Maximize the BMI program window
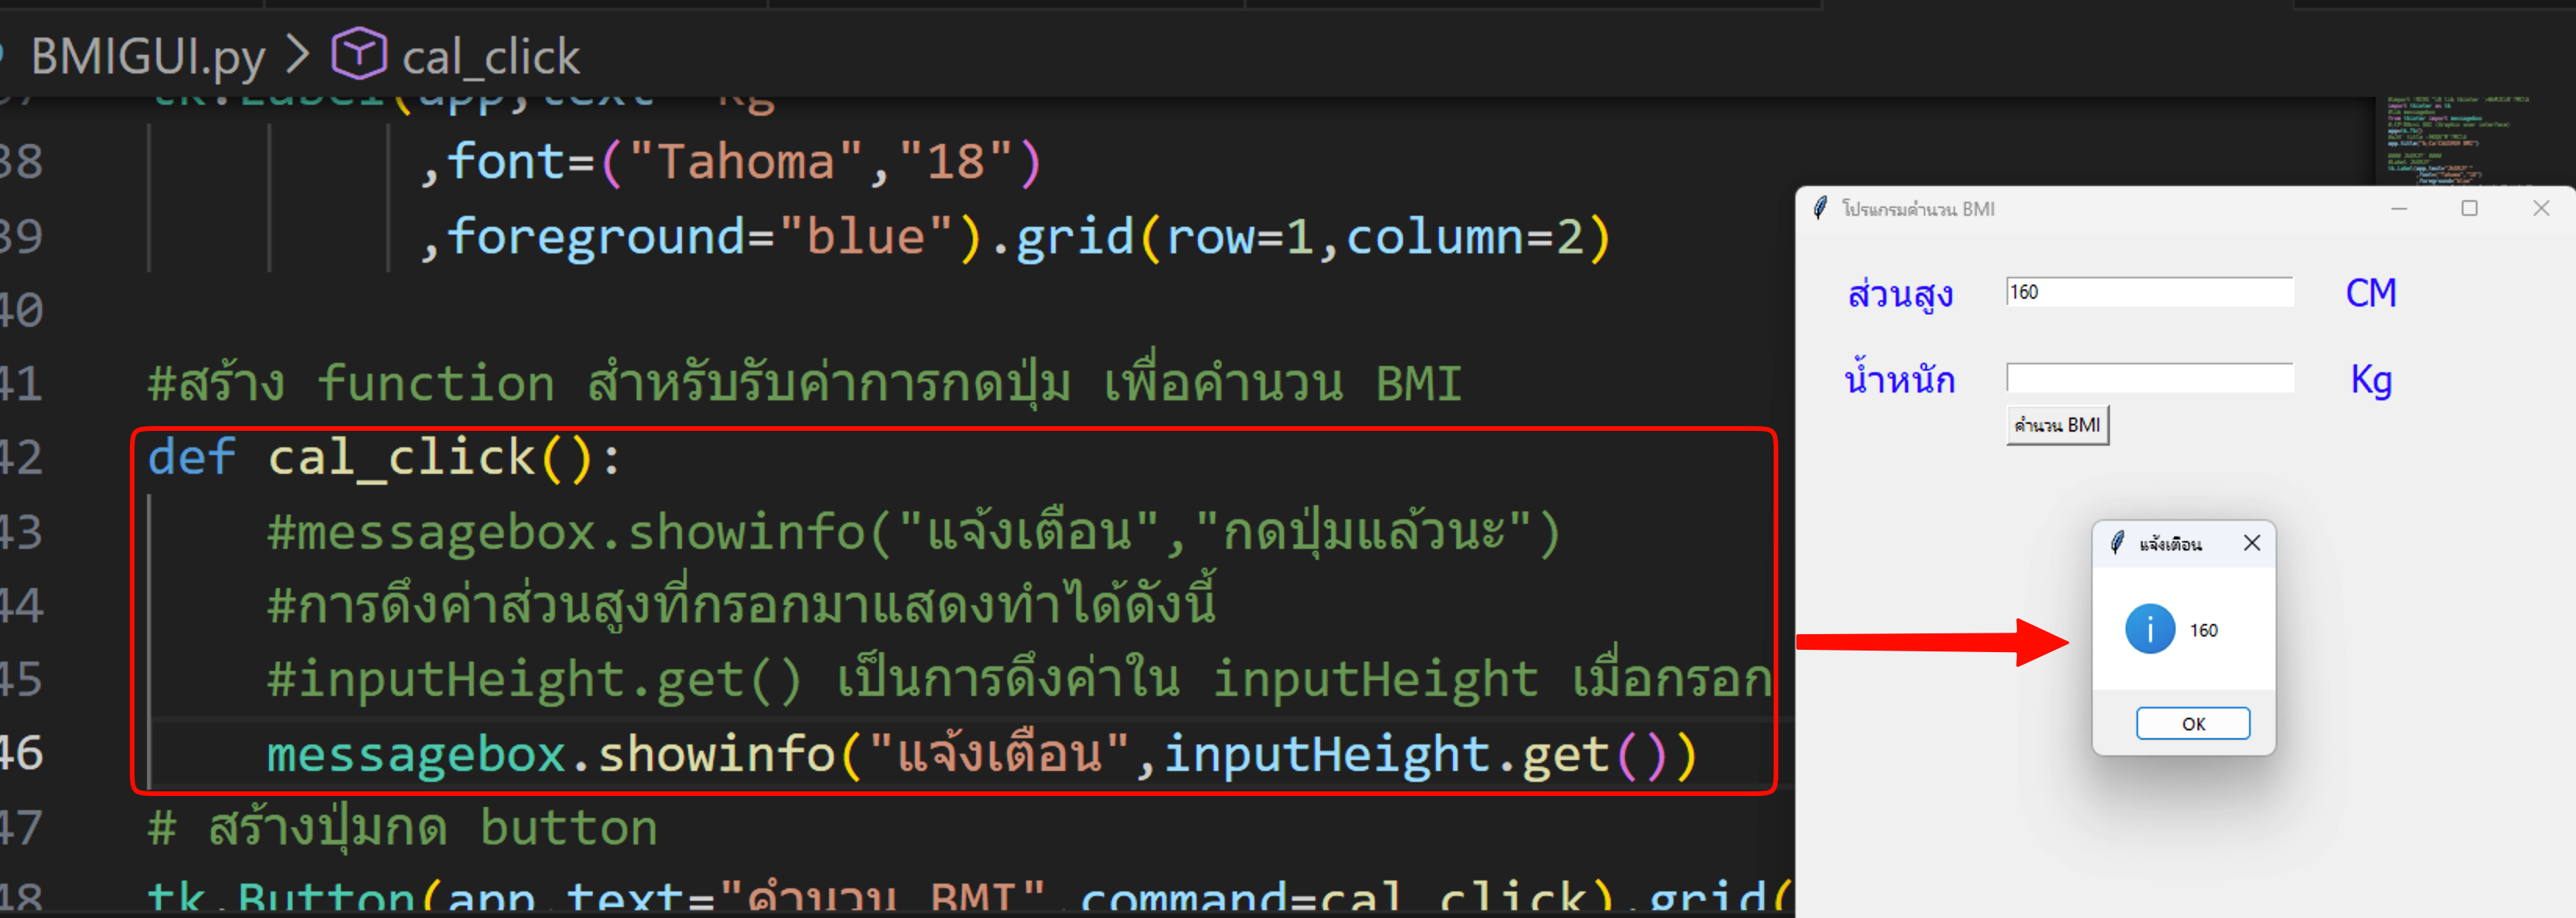This screenshot has height=918, width=2576. pyautogui.click(x=2469, y=208)
